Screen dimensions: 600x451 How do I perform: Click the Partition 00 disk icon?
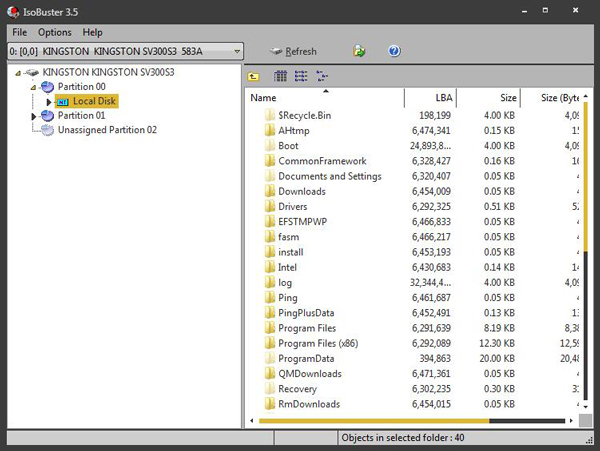coord(47,87)
